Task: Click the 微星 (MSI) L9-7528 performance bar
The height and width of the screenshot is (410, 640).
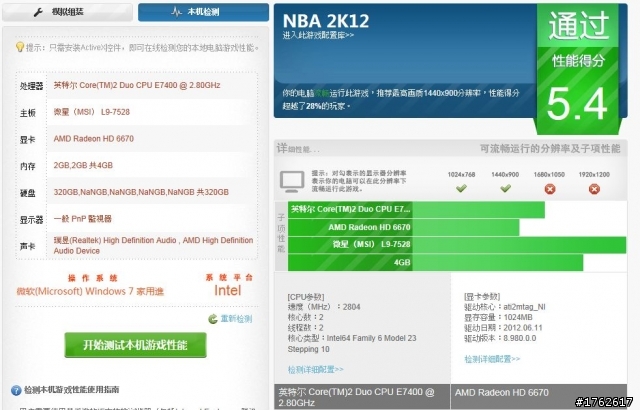Action: [457, 245]
